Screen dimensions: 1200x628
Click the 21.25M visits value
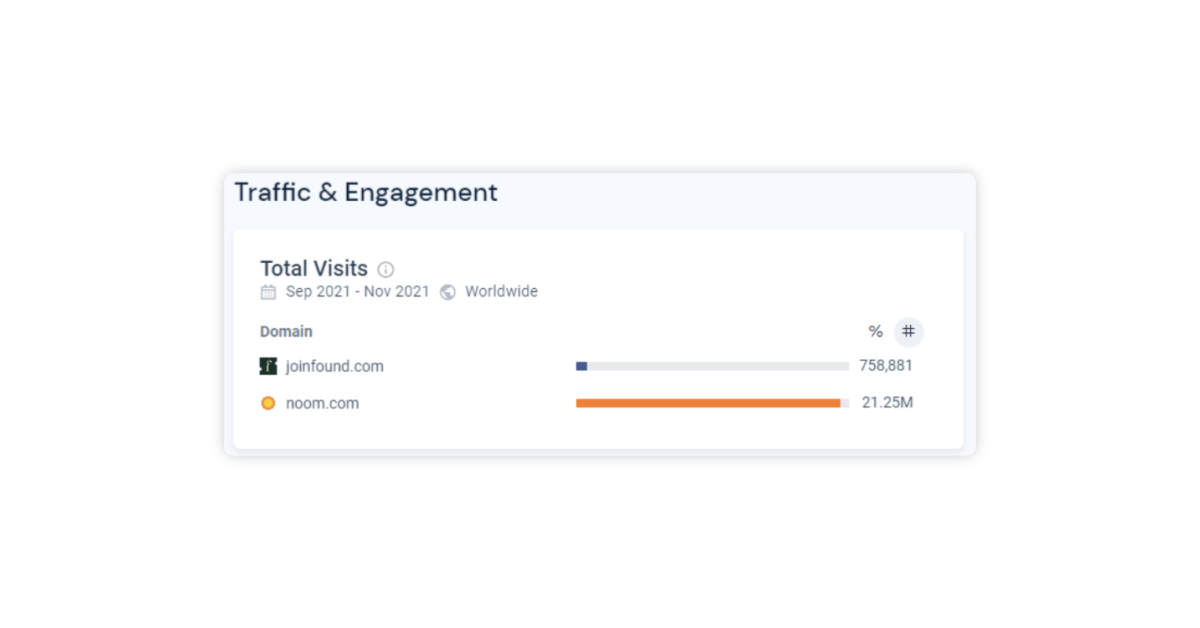click(887, 403)
